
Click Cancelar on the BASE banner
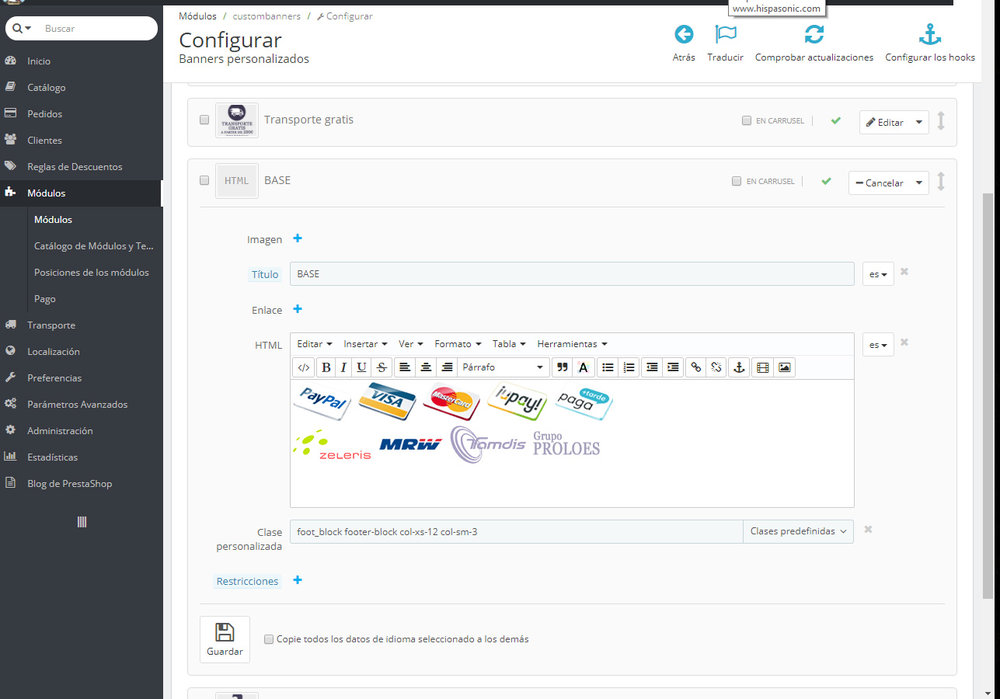point(879,183)
